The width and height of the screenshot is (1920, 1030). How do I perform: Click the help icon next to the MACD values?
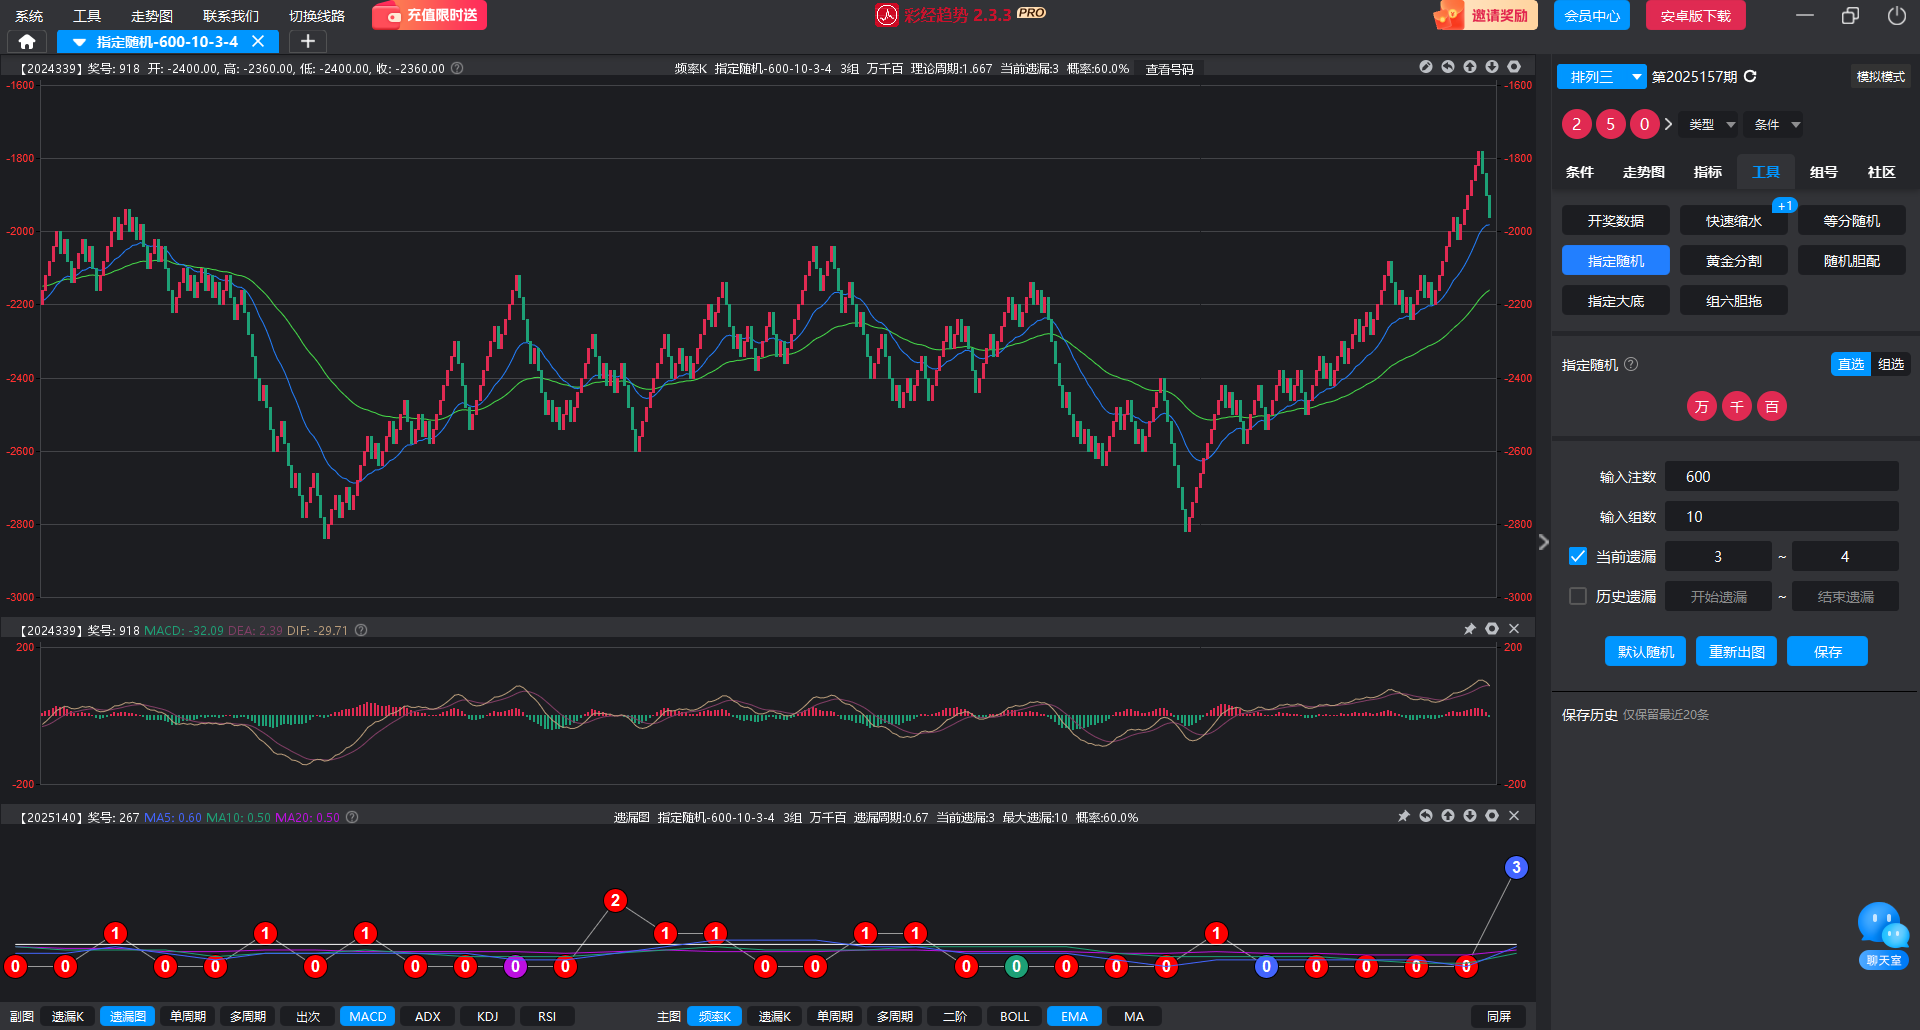tap(361, 630)
